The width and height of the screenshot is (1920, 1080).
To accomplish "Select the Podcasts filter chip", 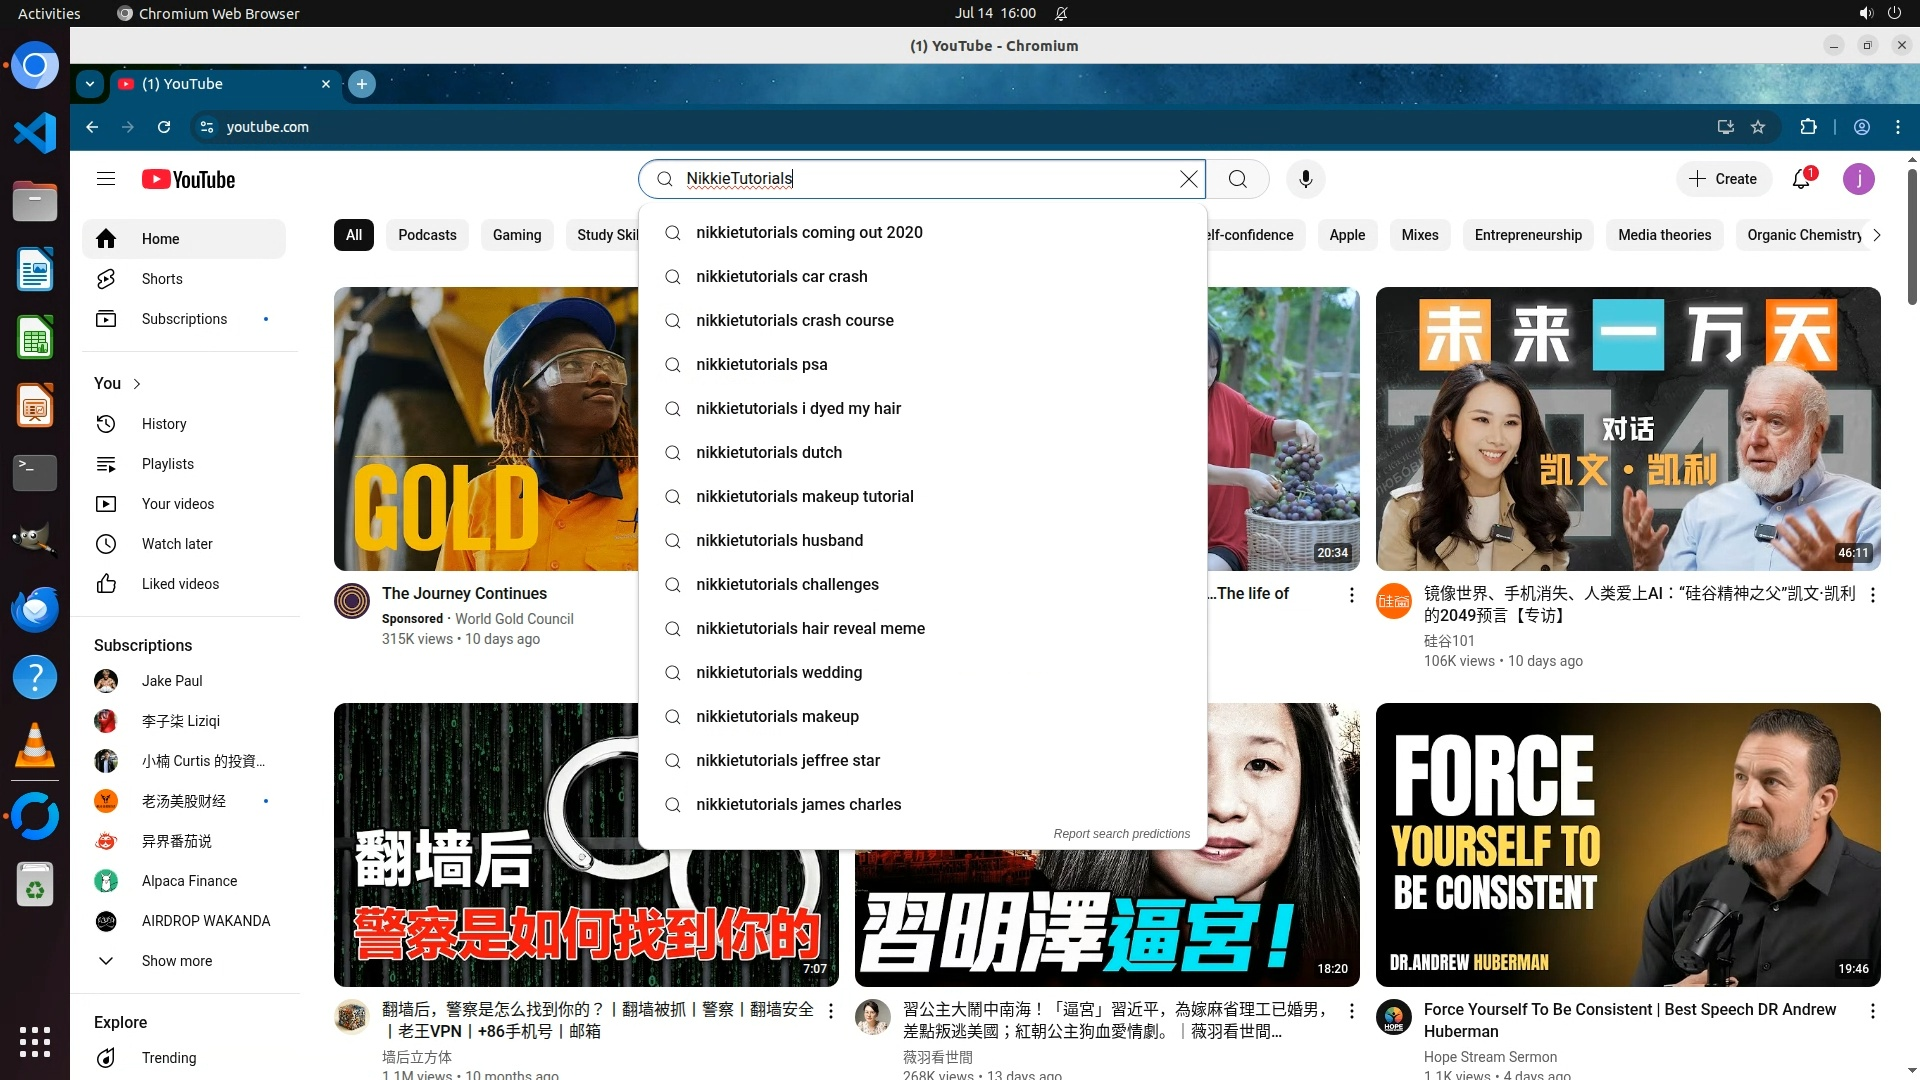I will (427, 235).
